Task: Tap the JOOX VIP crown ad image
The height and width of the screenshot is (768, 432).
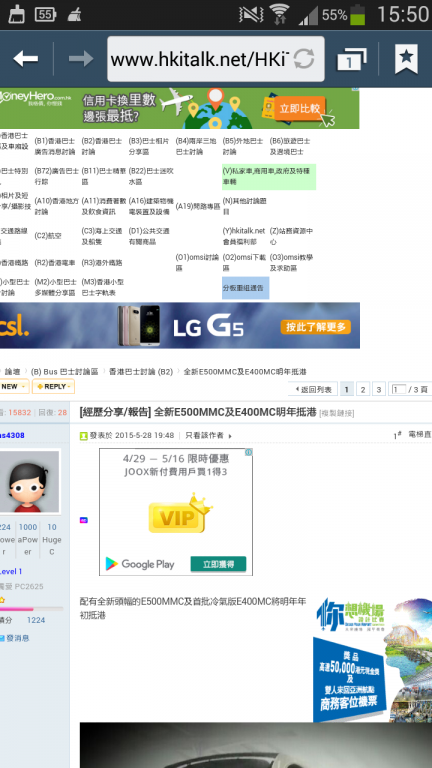Action: click(180, 513)
